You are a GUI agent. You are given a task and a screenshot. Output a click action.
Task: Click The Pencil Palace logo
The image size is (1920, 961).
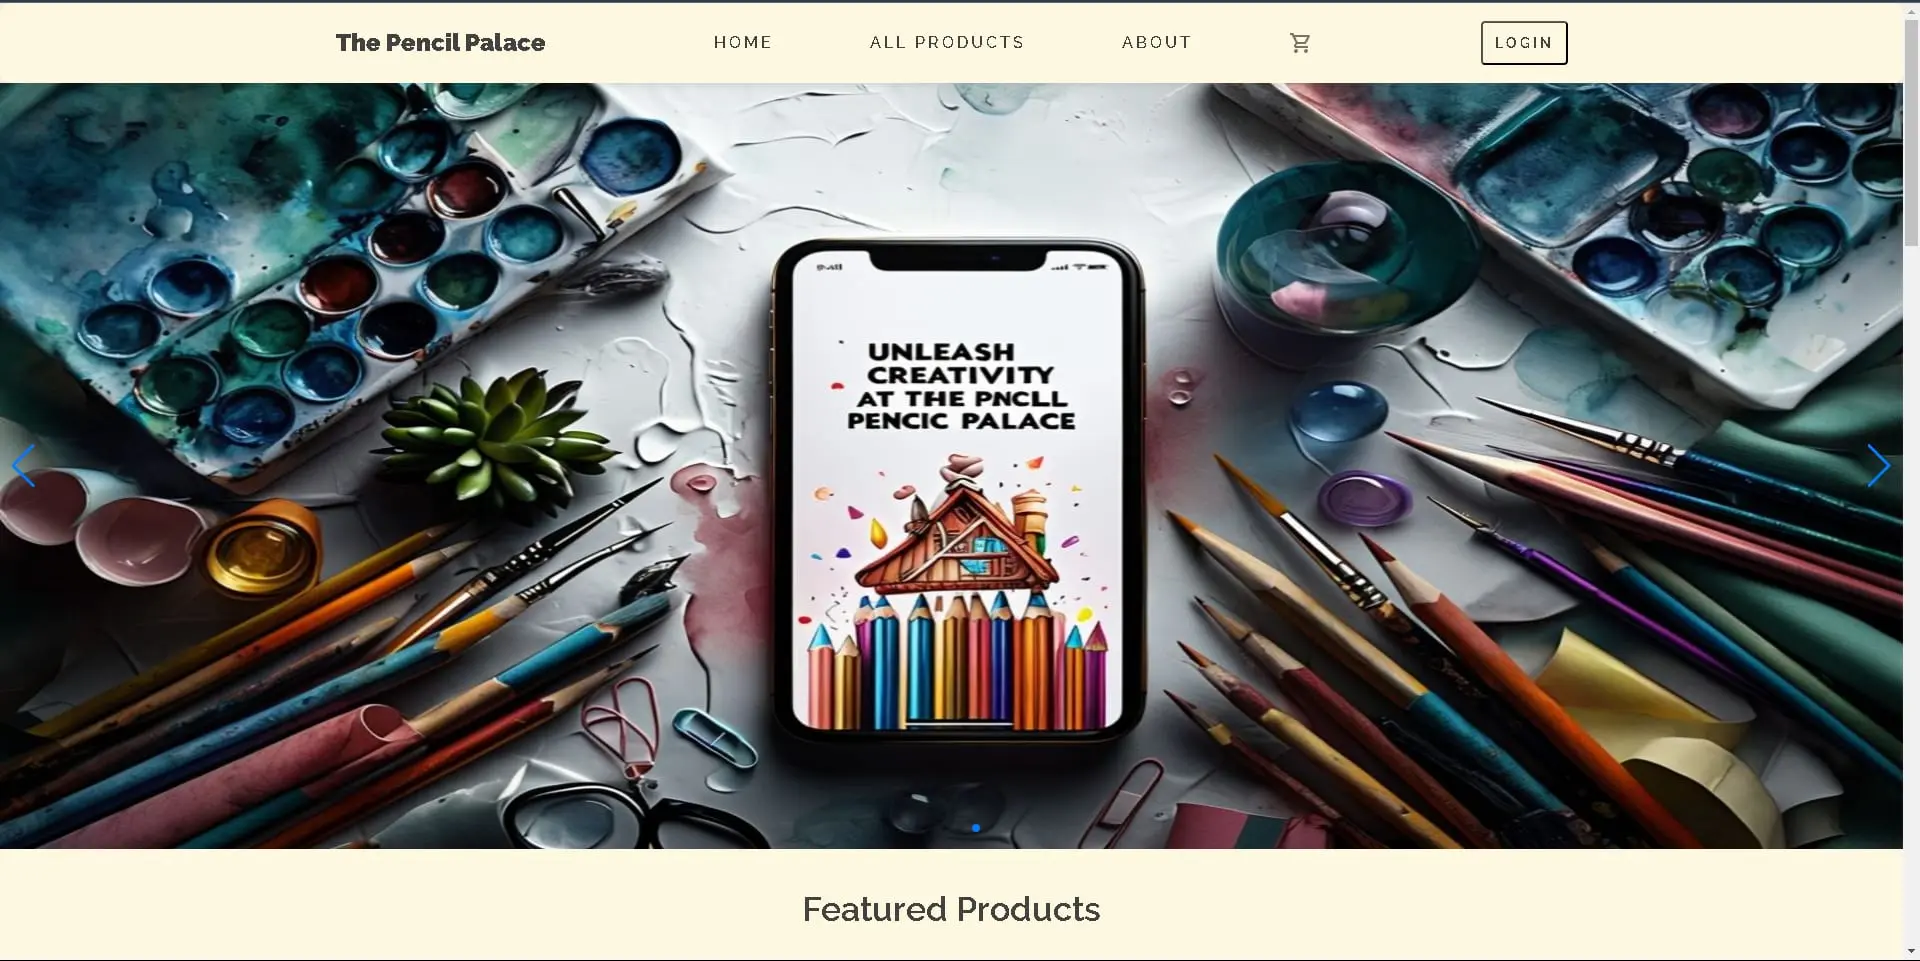(x=440, y=43)
